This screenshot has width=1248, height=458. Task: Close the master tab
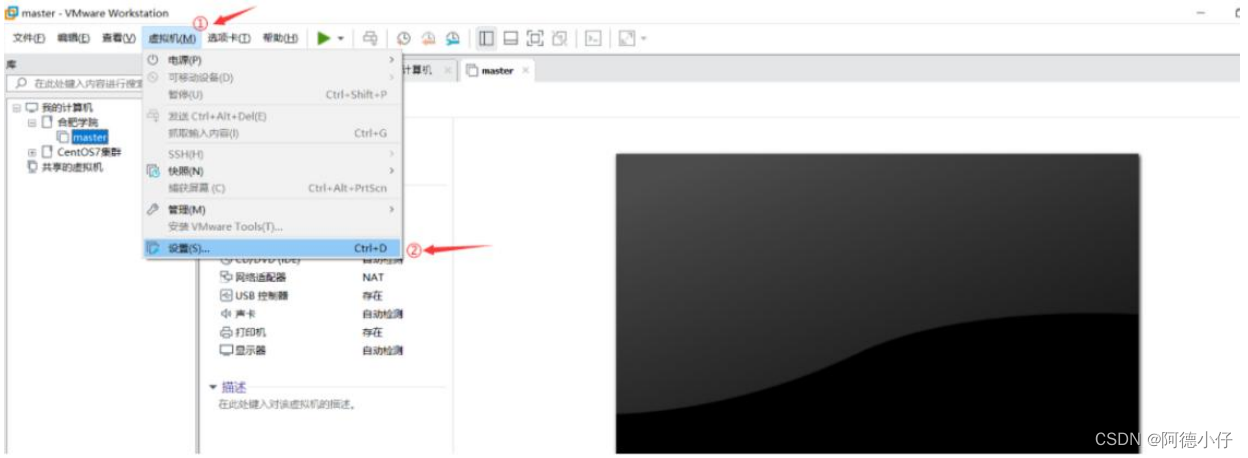tap(526, 71)
